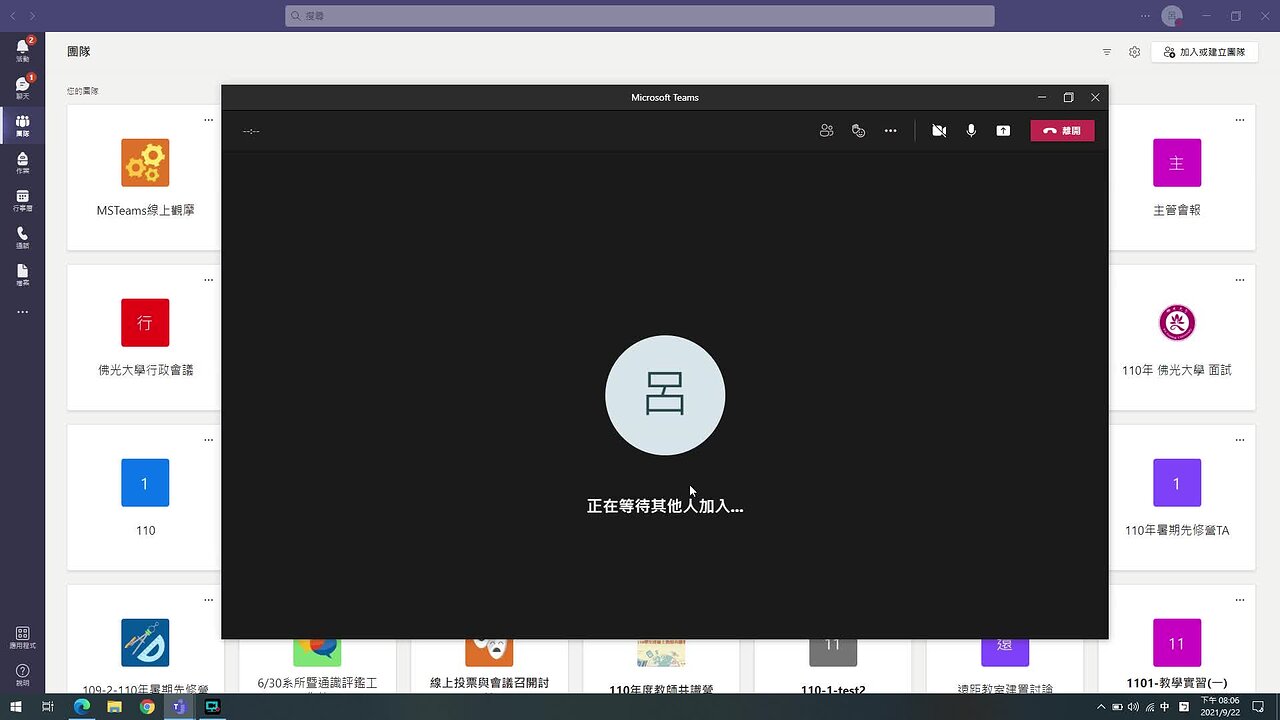Image resolution: width=1280 pixels, height=720 pixels.
Task: Show participants in the meeting window
Action: click(826, 131)
